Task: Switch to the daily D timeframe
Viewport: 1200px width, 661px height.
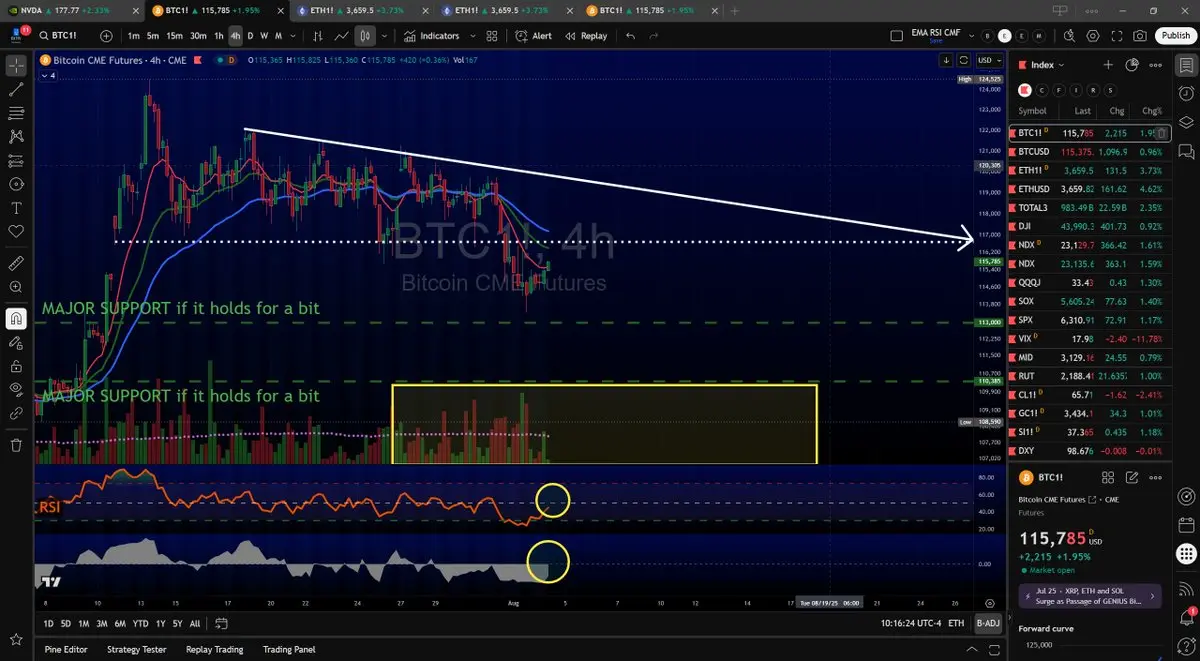Action: [x=251, y=36]
